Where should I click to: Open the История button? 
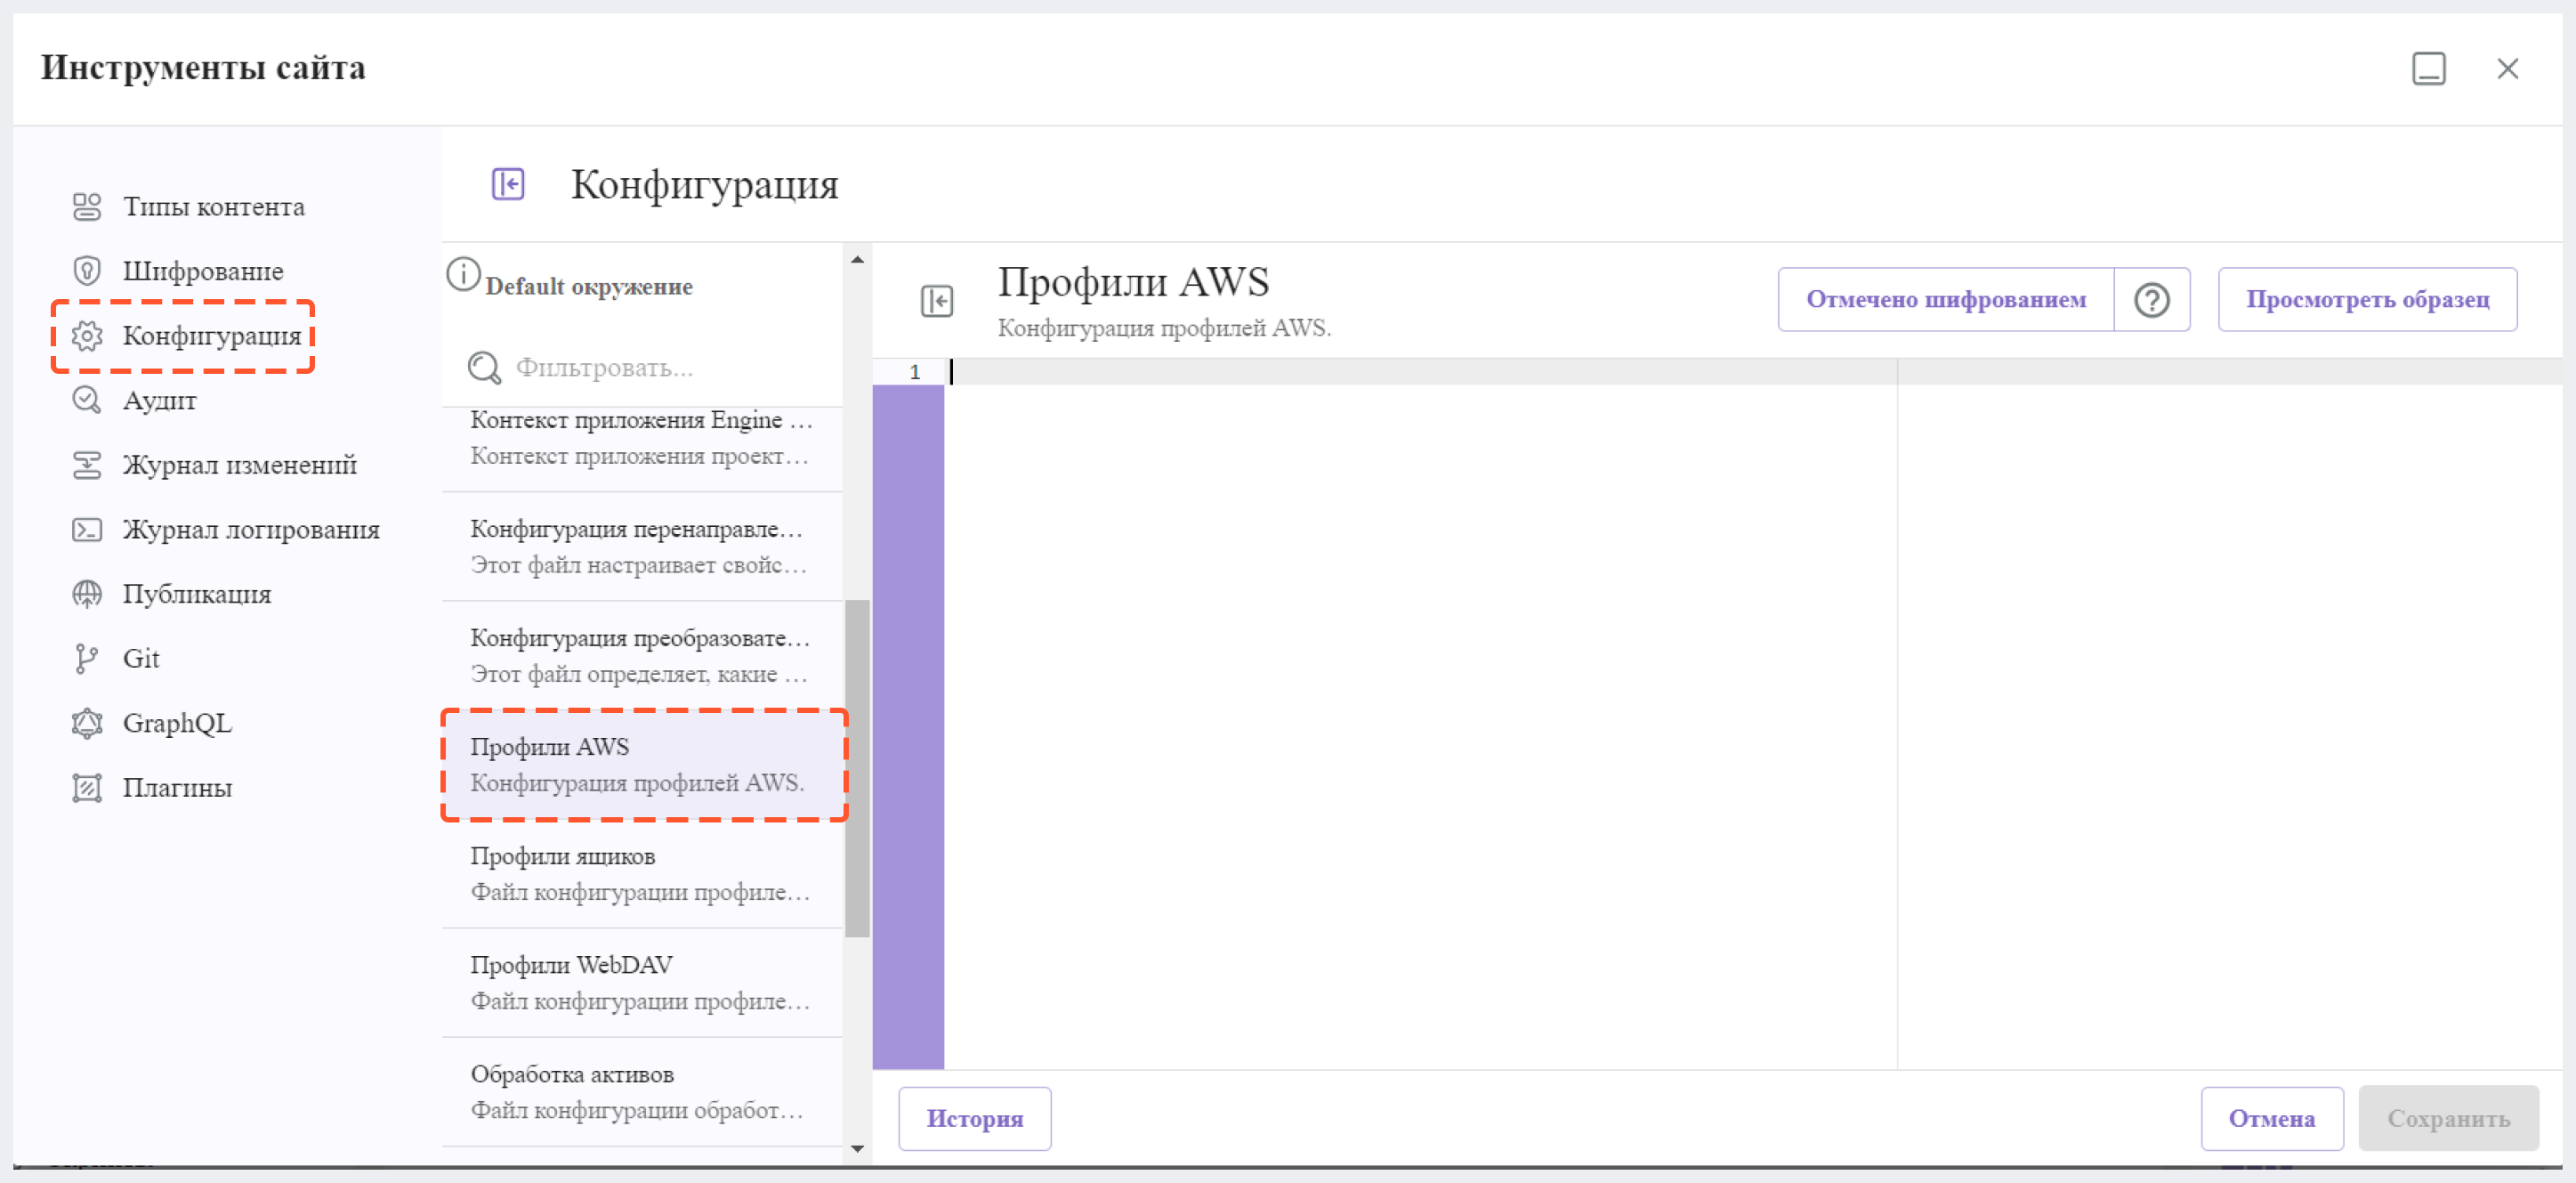[974, 1118]
